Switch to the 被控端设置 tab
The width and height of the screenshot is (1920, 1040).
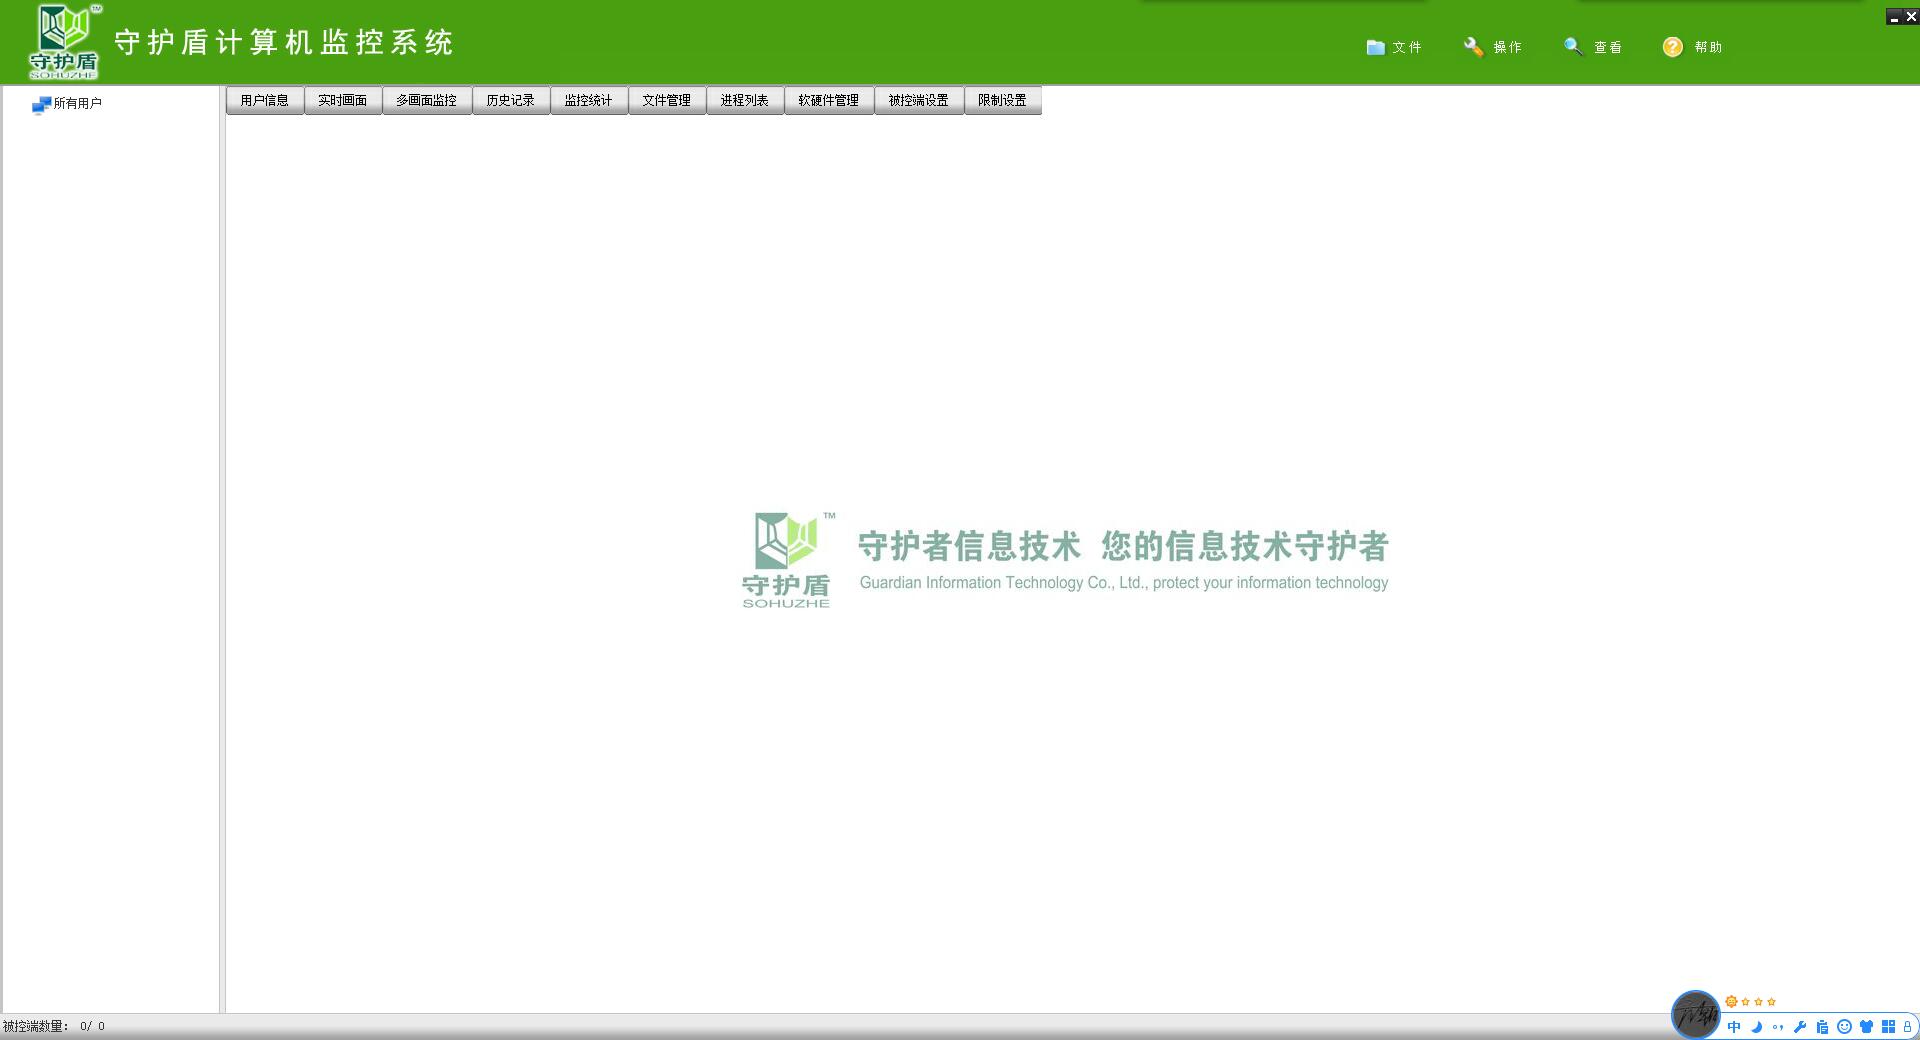point(918,100)
